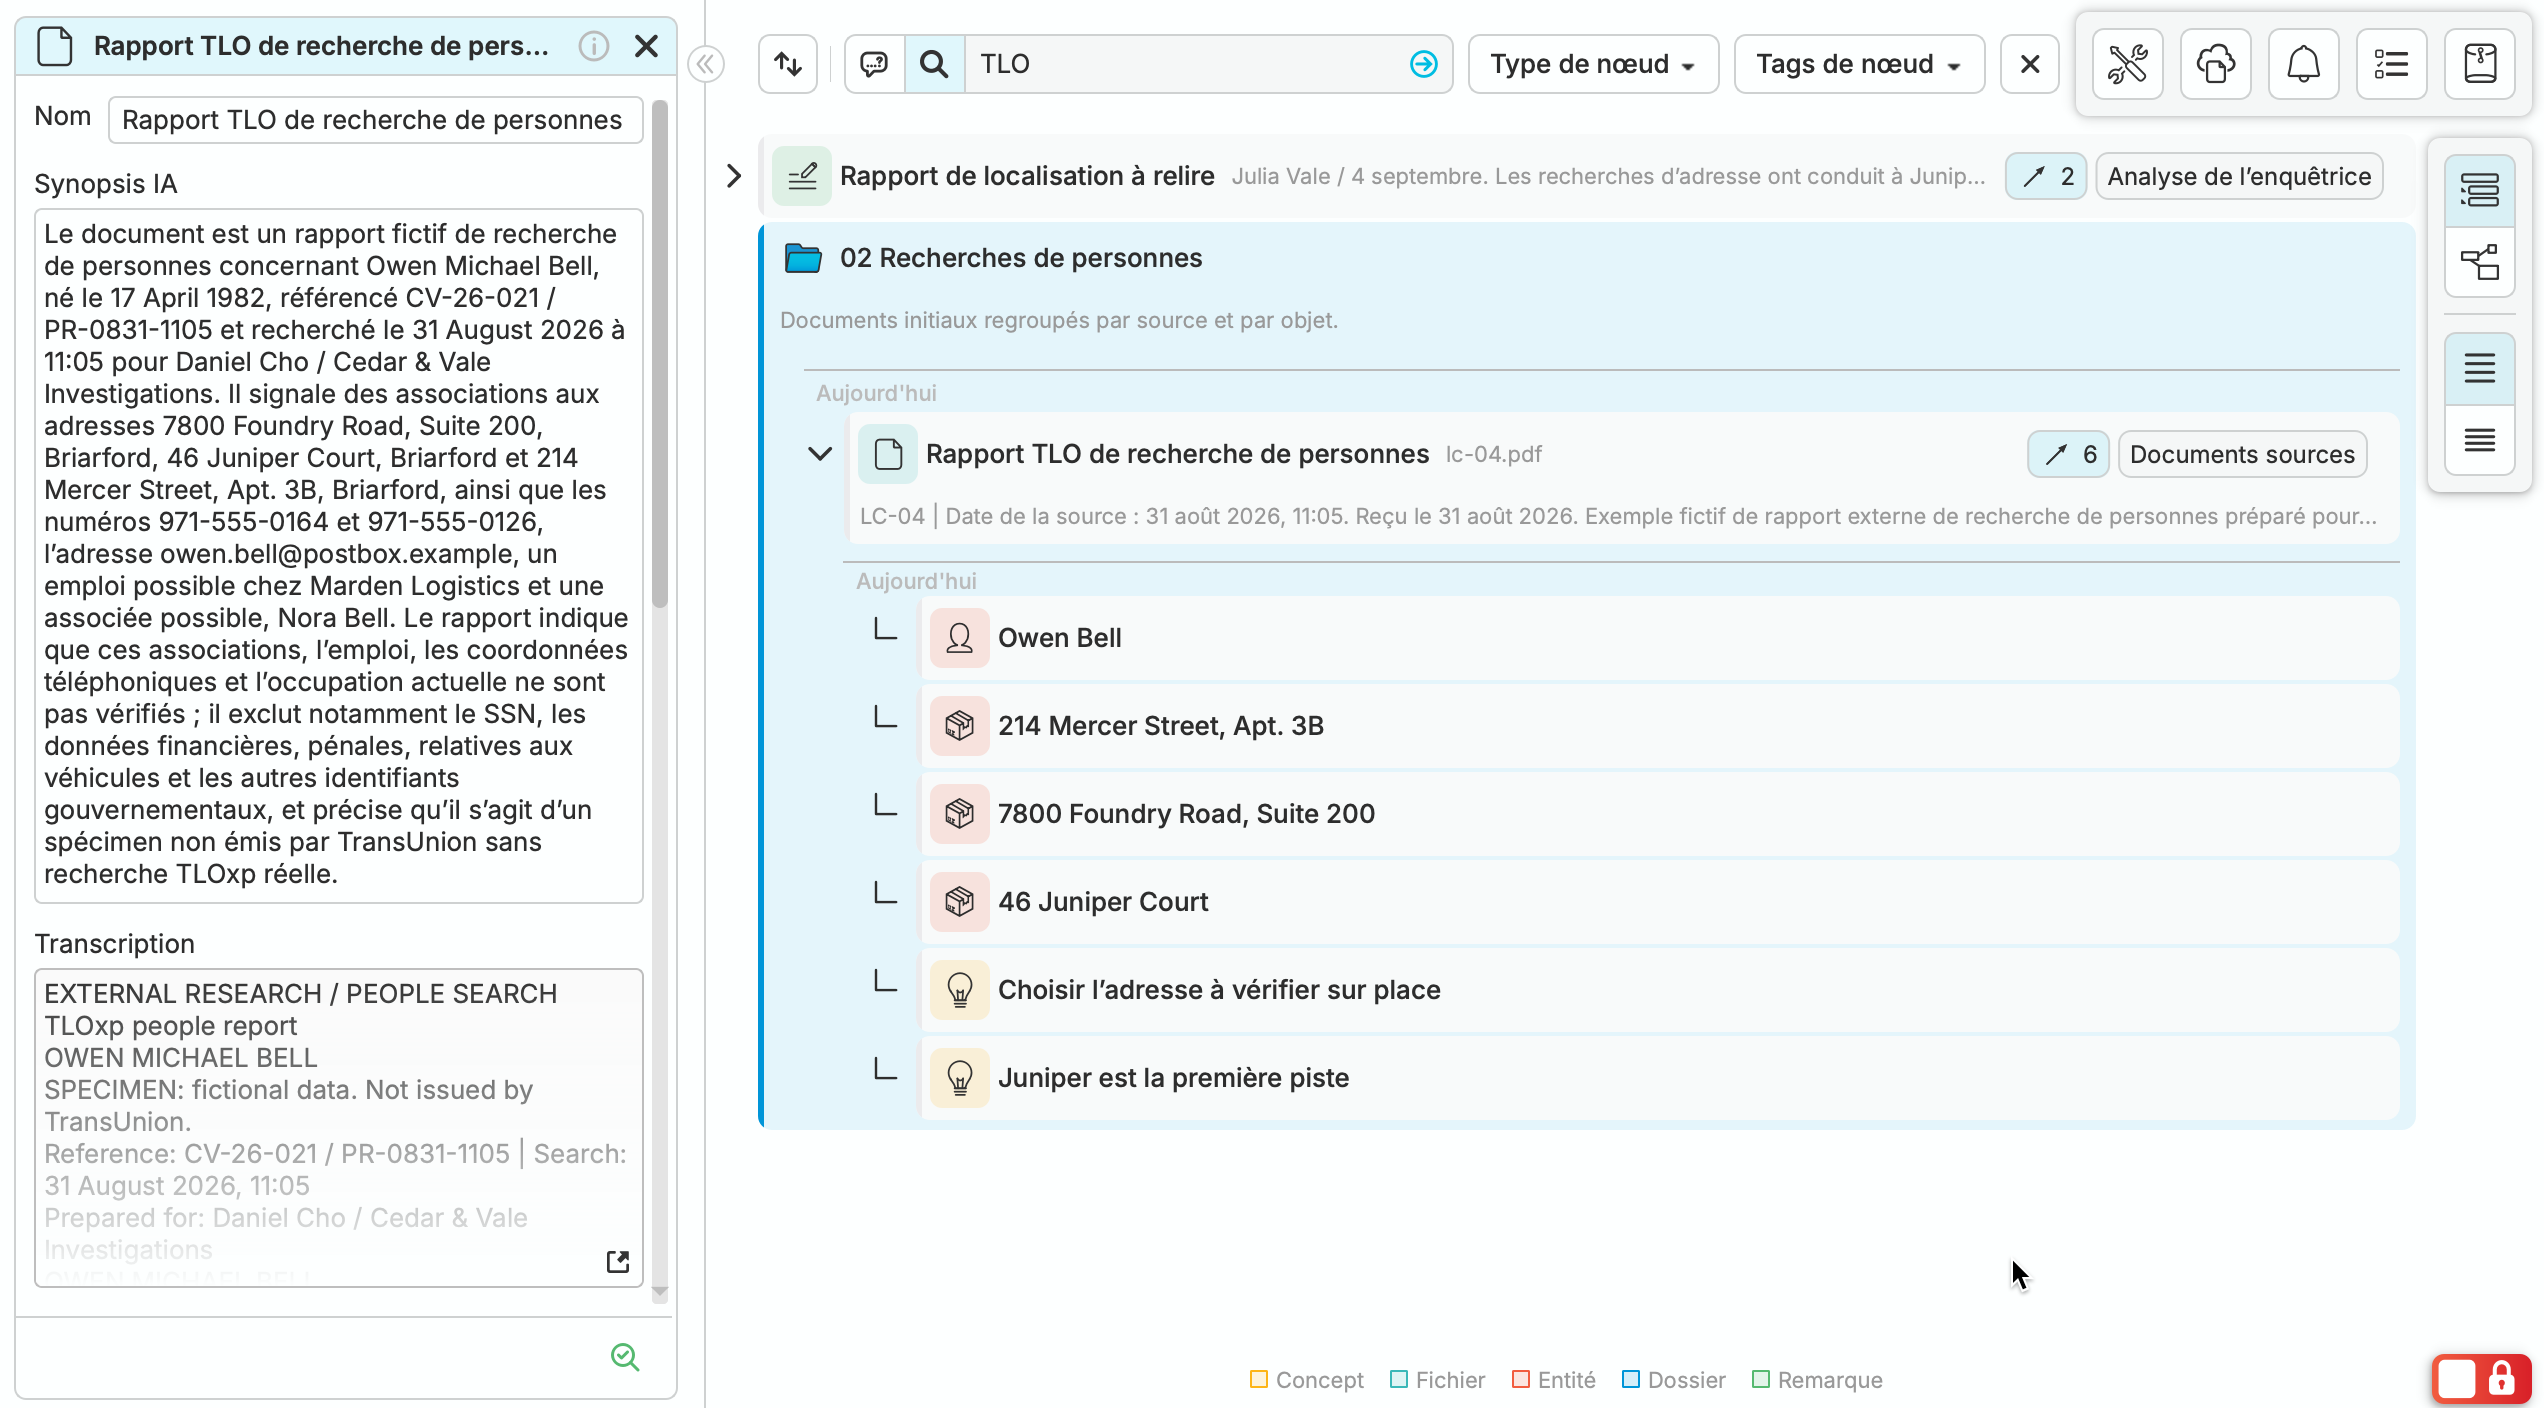Click the Nom input field

click(x=375, y=120)
